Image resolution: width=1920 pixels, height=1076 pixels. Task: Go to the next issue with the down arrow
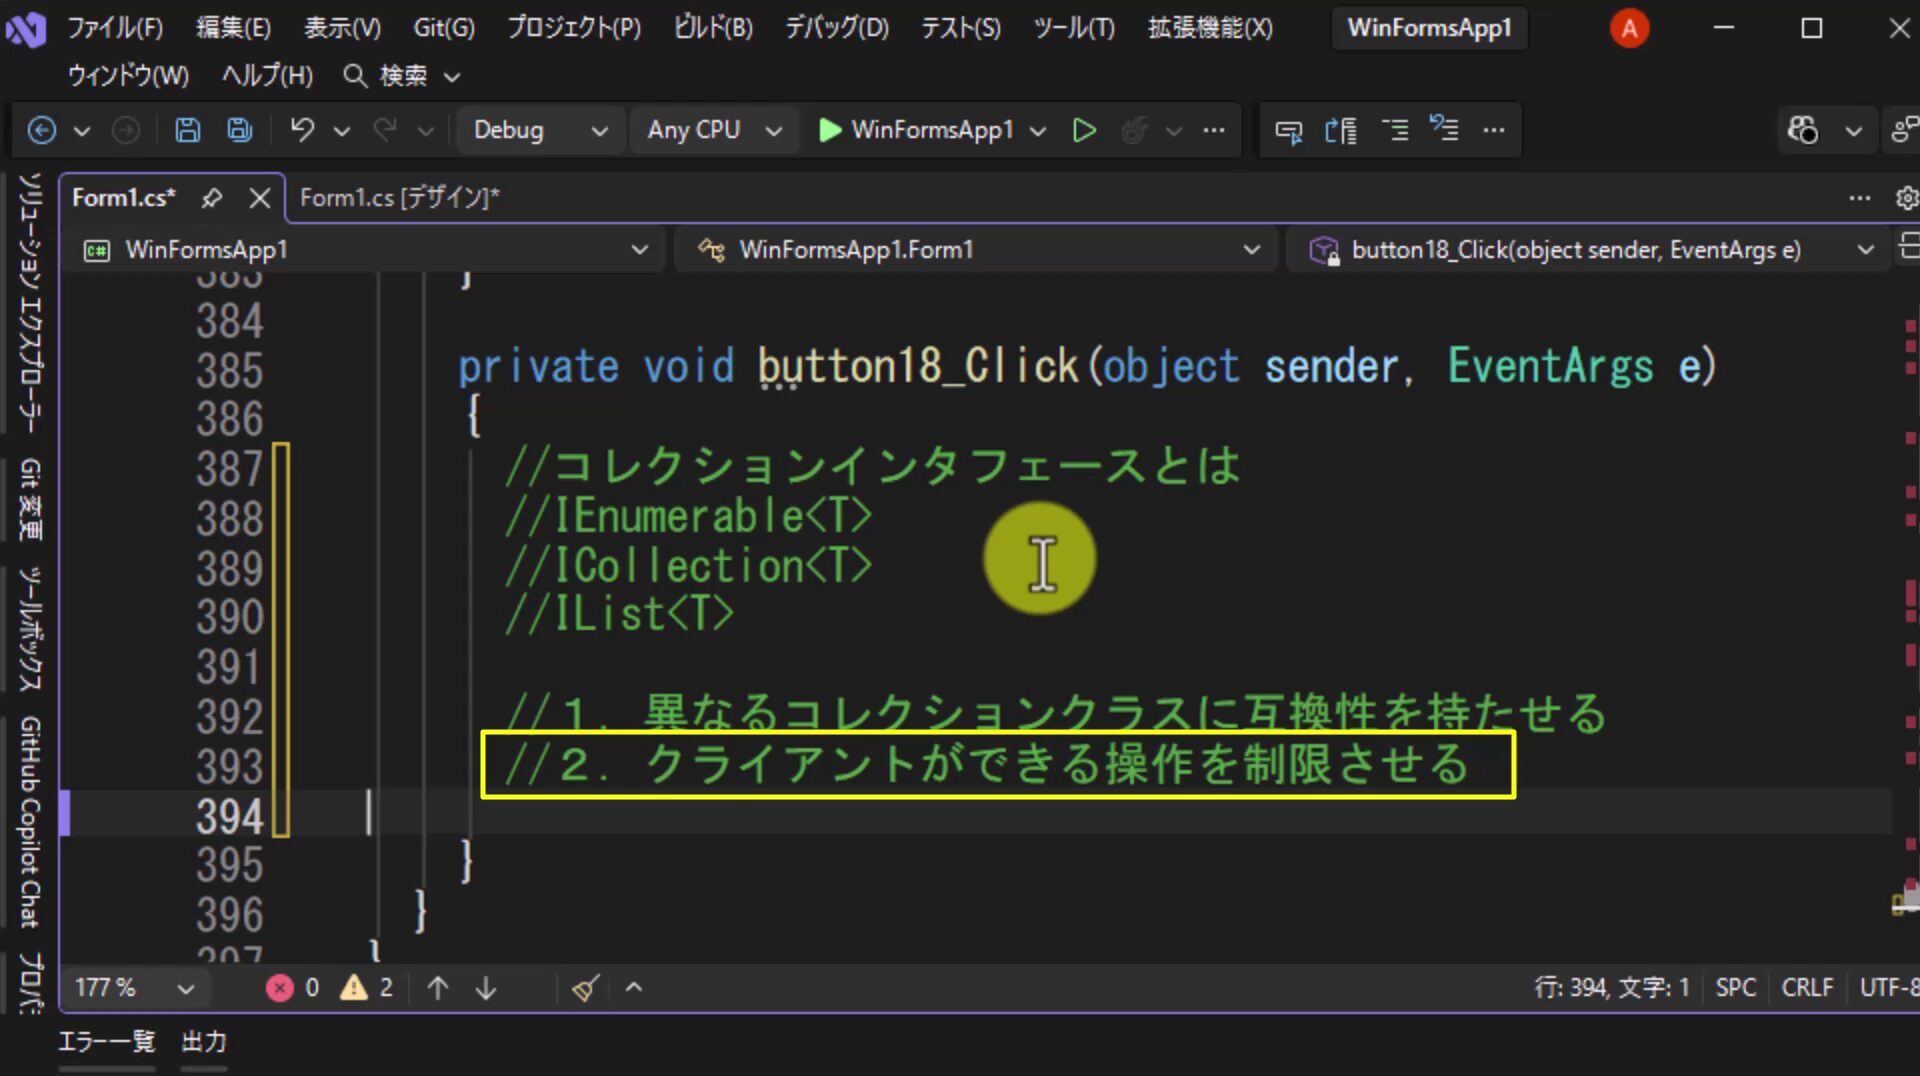486,988
